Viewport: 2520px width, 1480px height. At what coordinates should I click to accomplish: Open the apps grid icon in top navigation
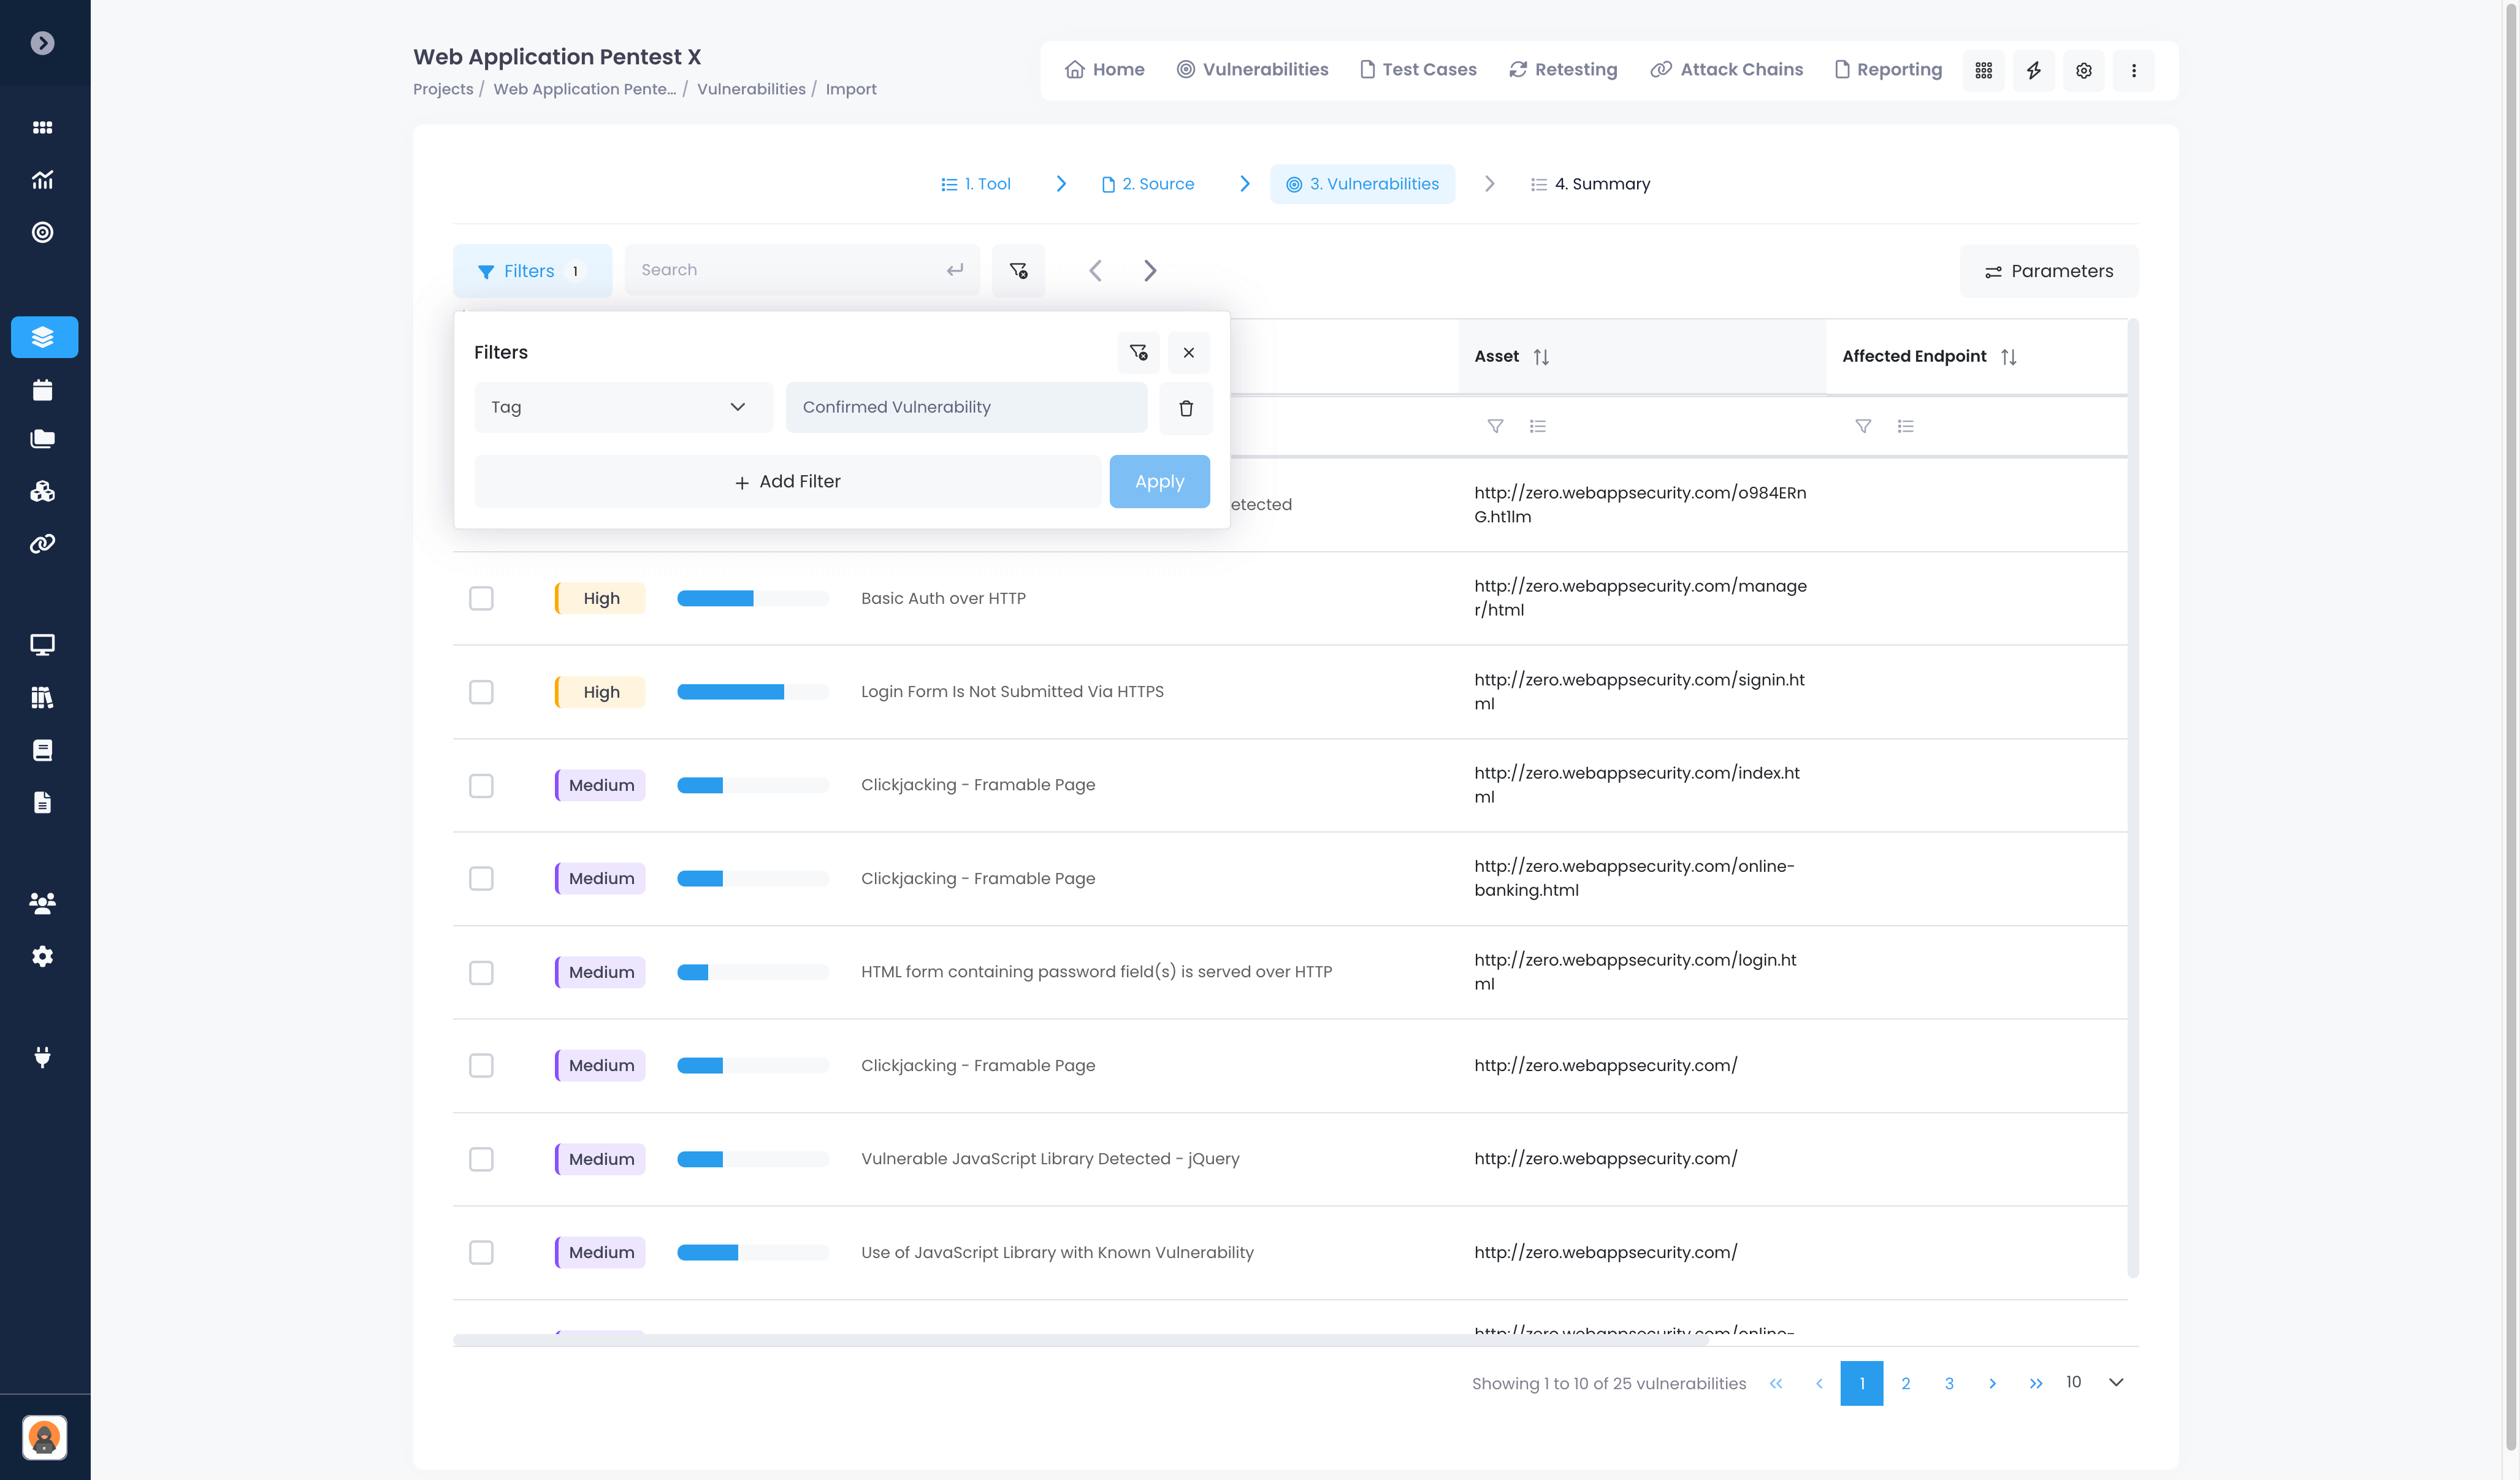point(1983,70)
